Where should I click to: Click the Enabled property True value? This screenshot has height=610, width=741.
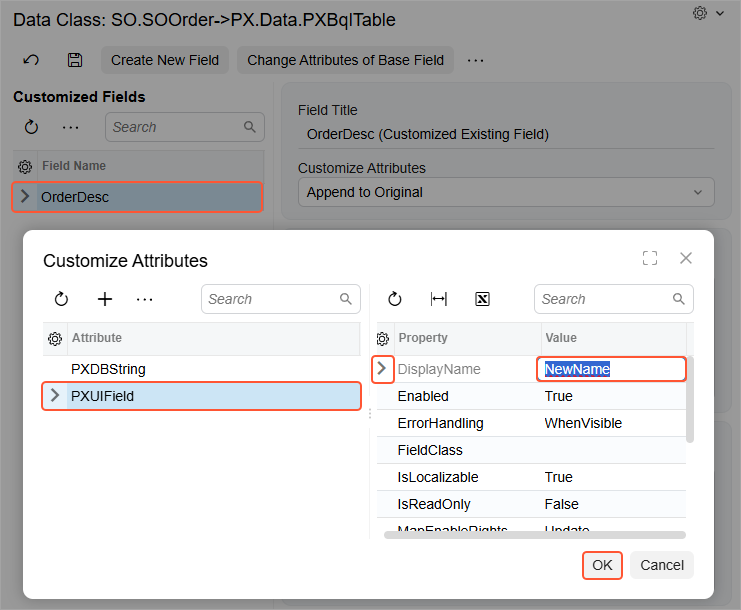[x=559, y=396]
